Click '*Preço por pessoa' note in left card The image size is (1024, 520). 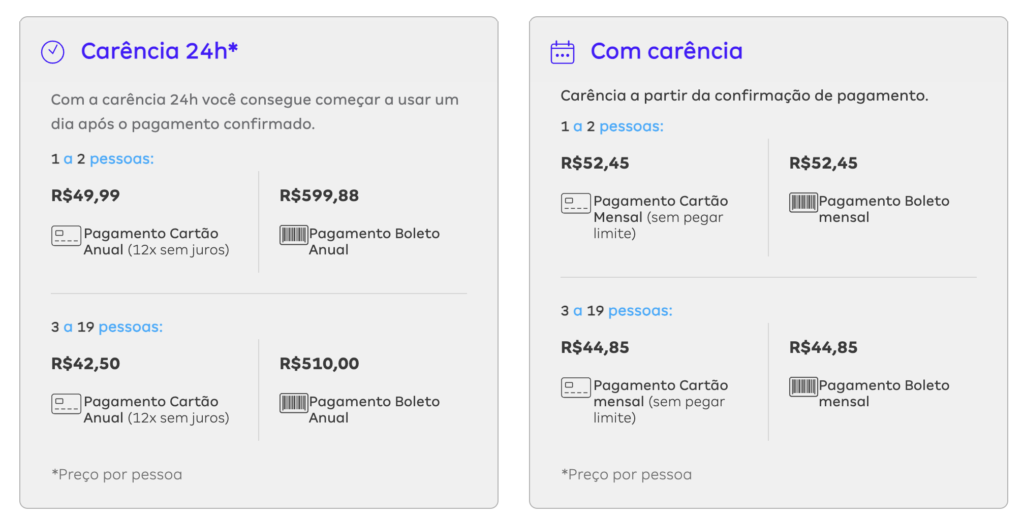pyautogui.click(x=117, y=474)
